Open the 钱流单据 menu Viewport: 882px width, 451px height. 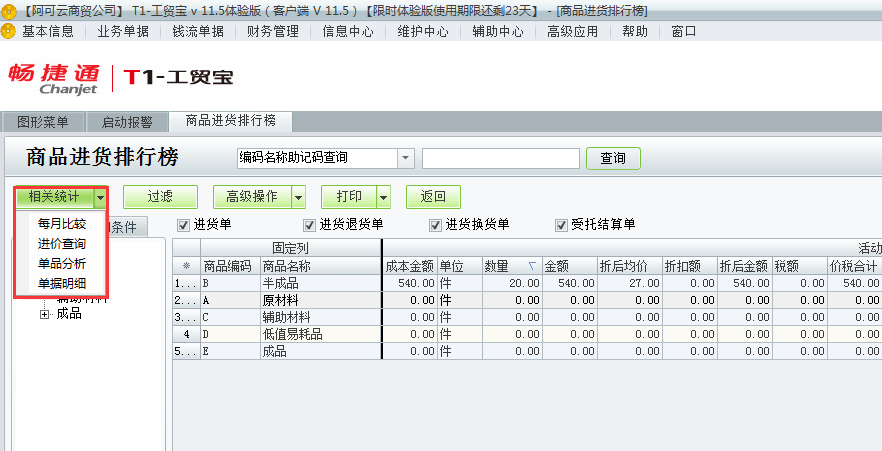pos(198,31)
